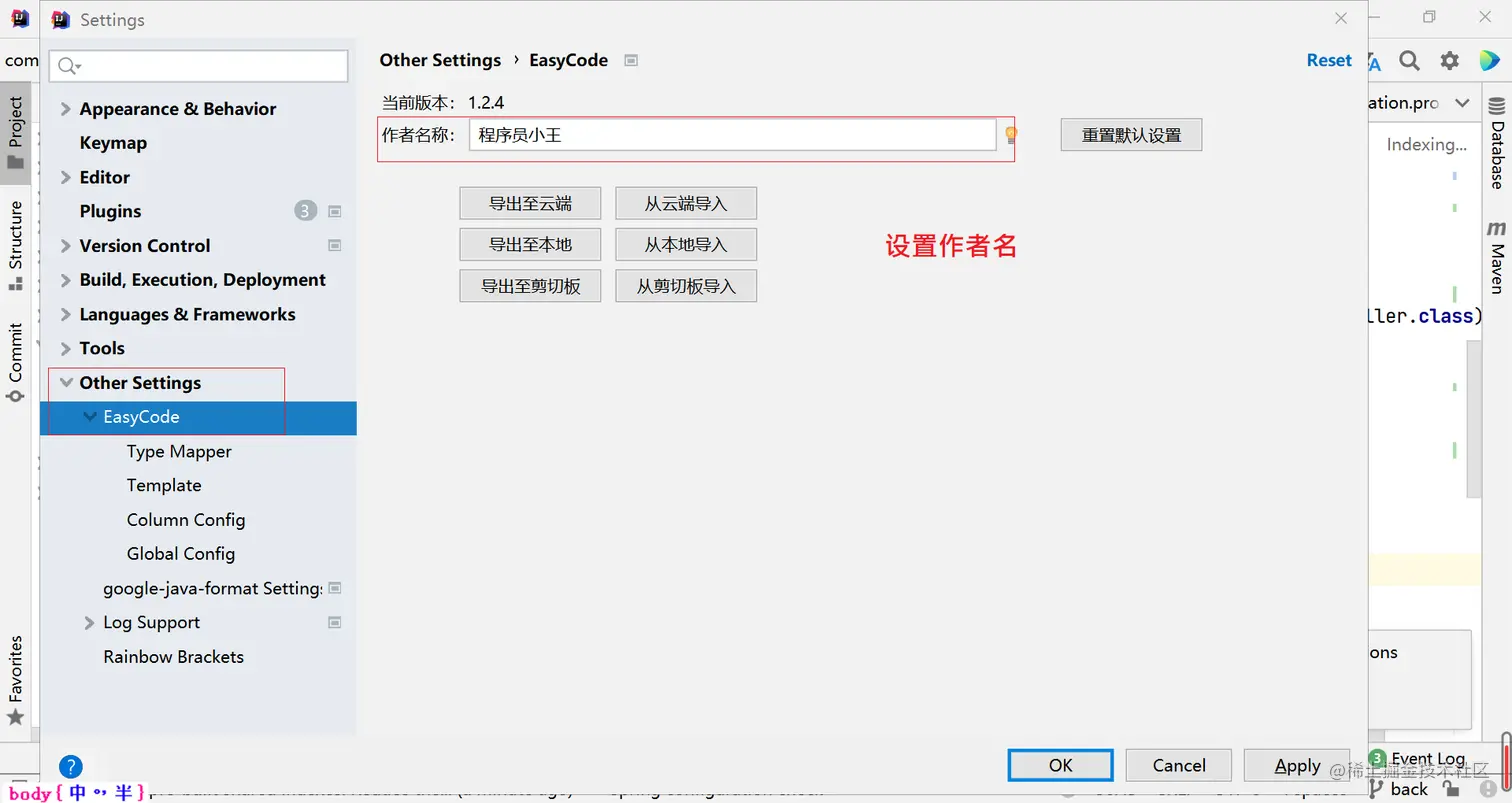Screen dimensions: 1512x803
Task: Expand Appearance & Behavior section
Action: [66, 109]
